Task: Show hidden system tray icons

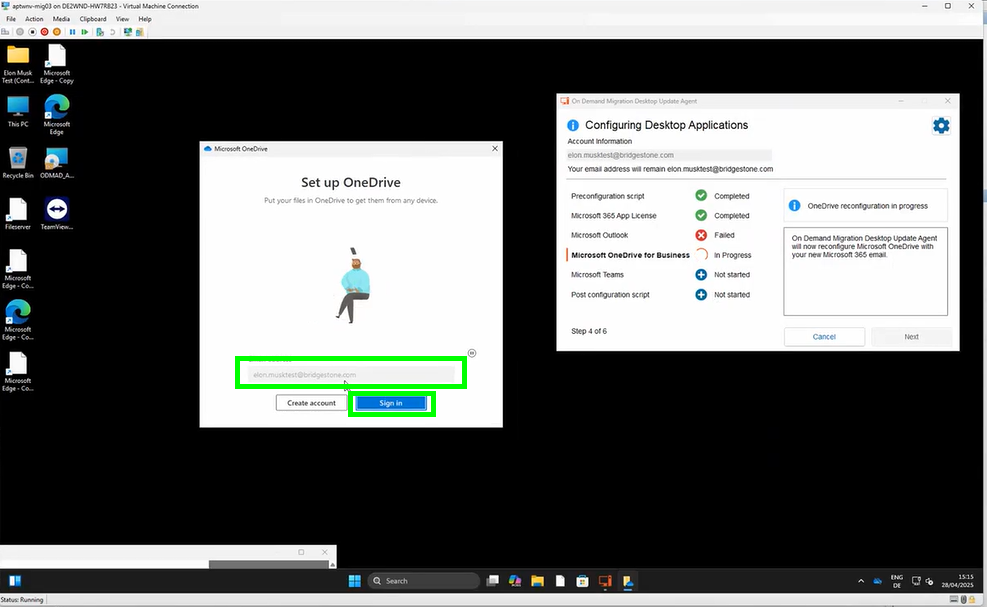Action: point(860,581)
